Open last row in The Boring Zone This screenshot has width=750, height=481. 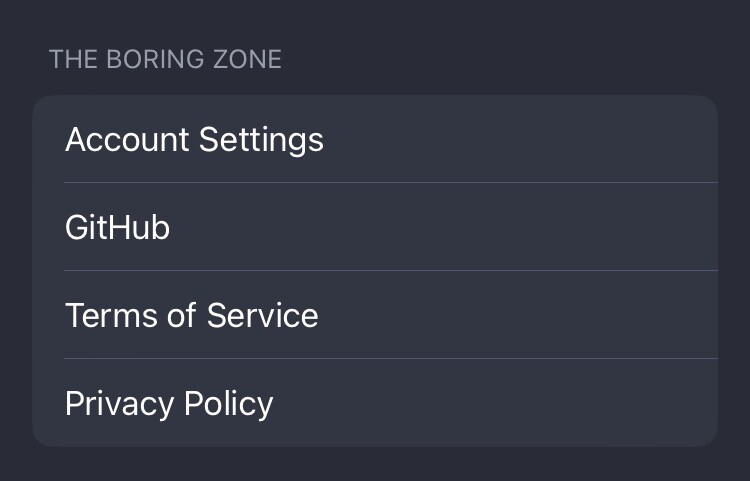(x=375, y=403)
